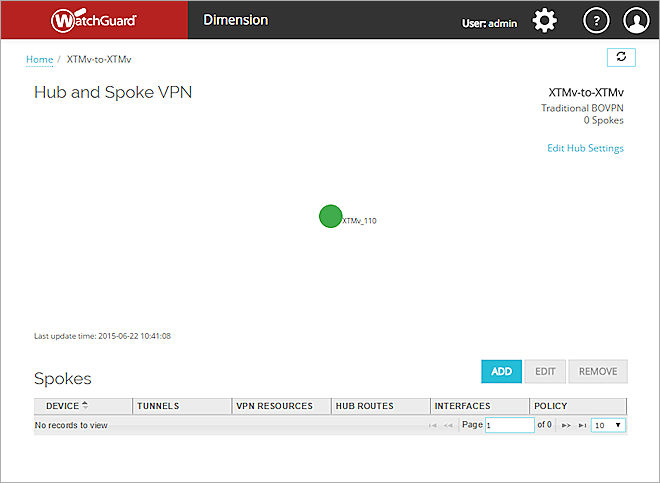
Task: Open rows per page dropdown
Action: [x=608, y=425]
